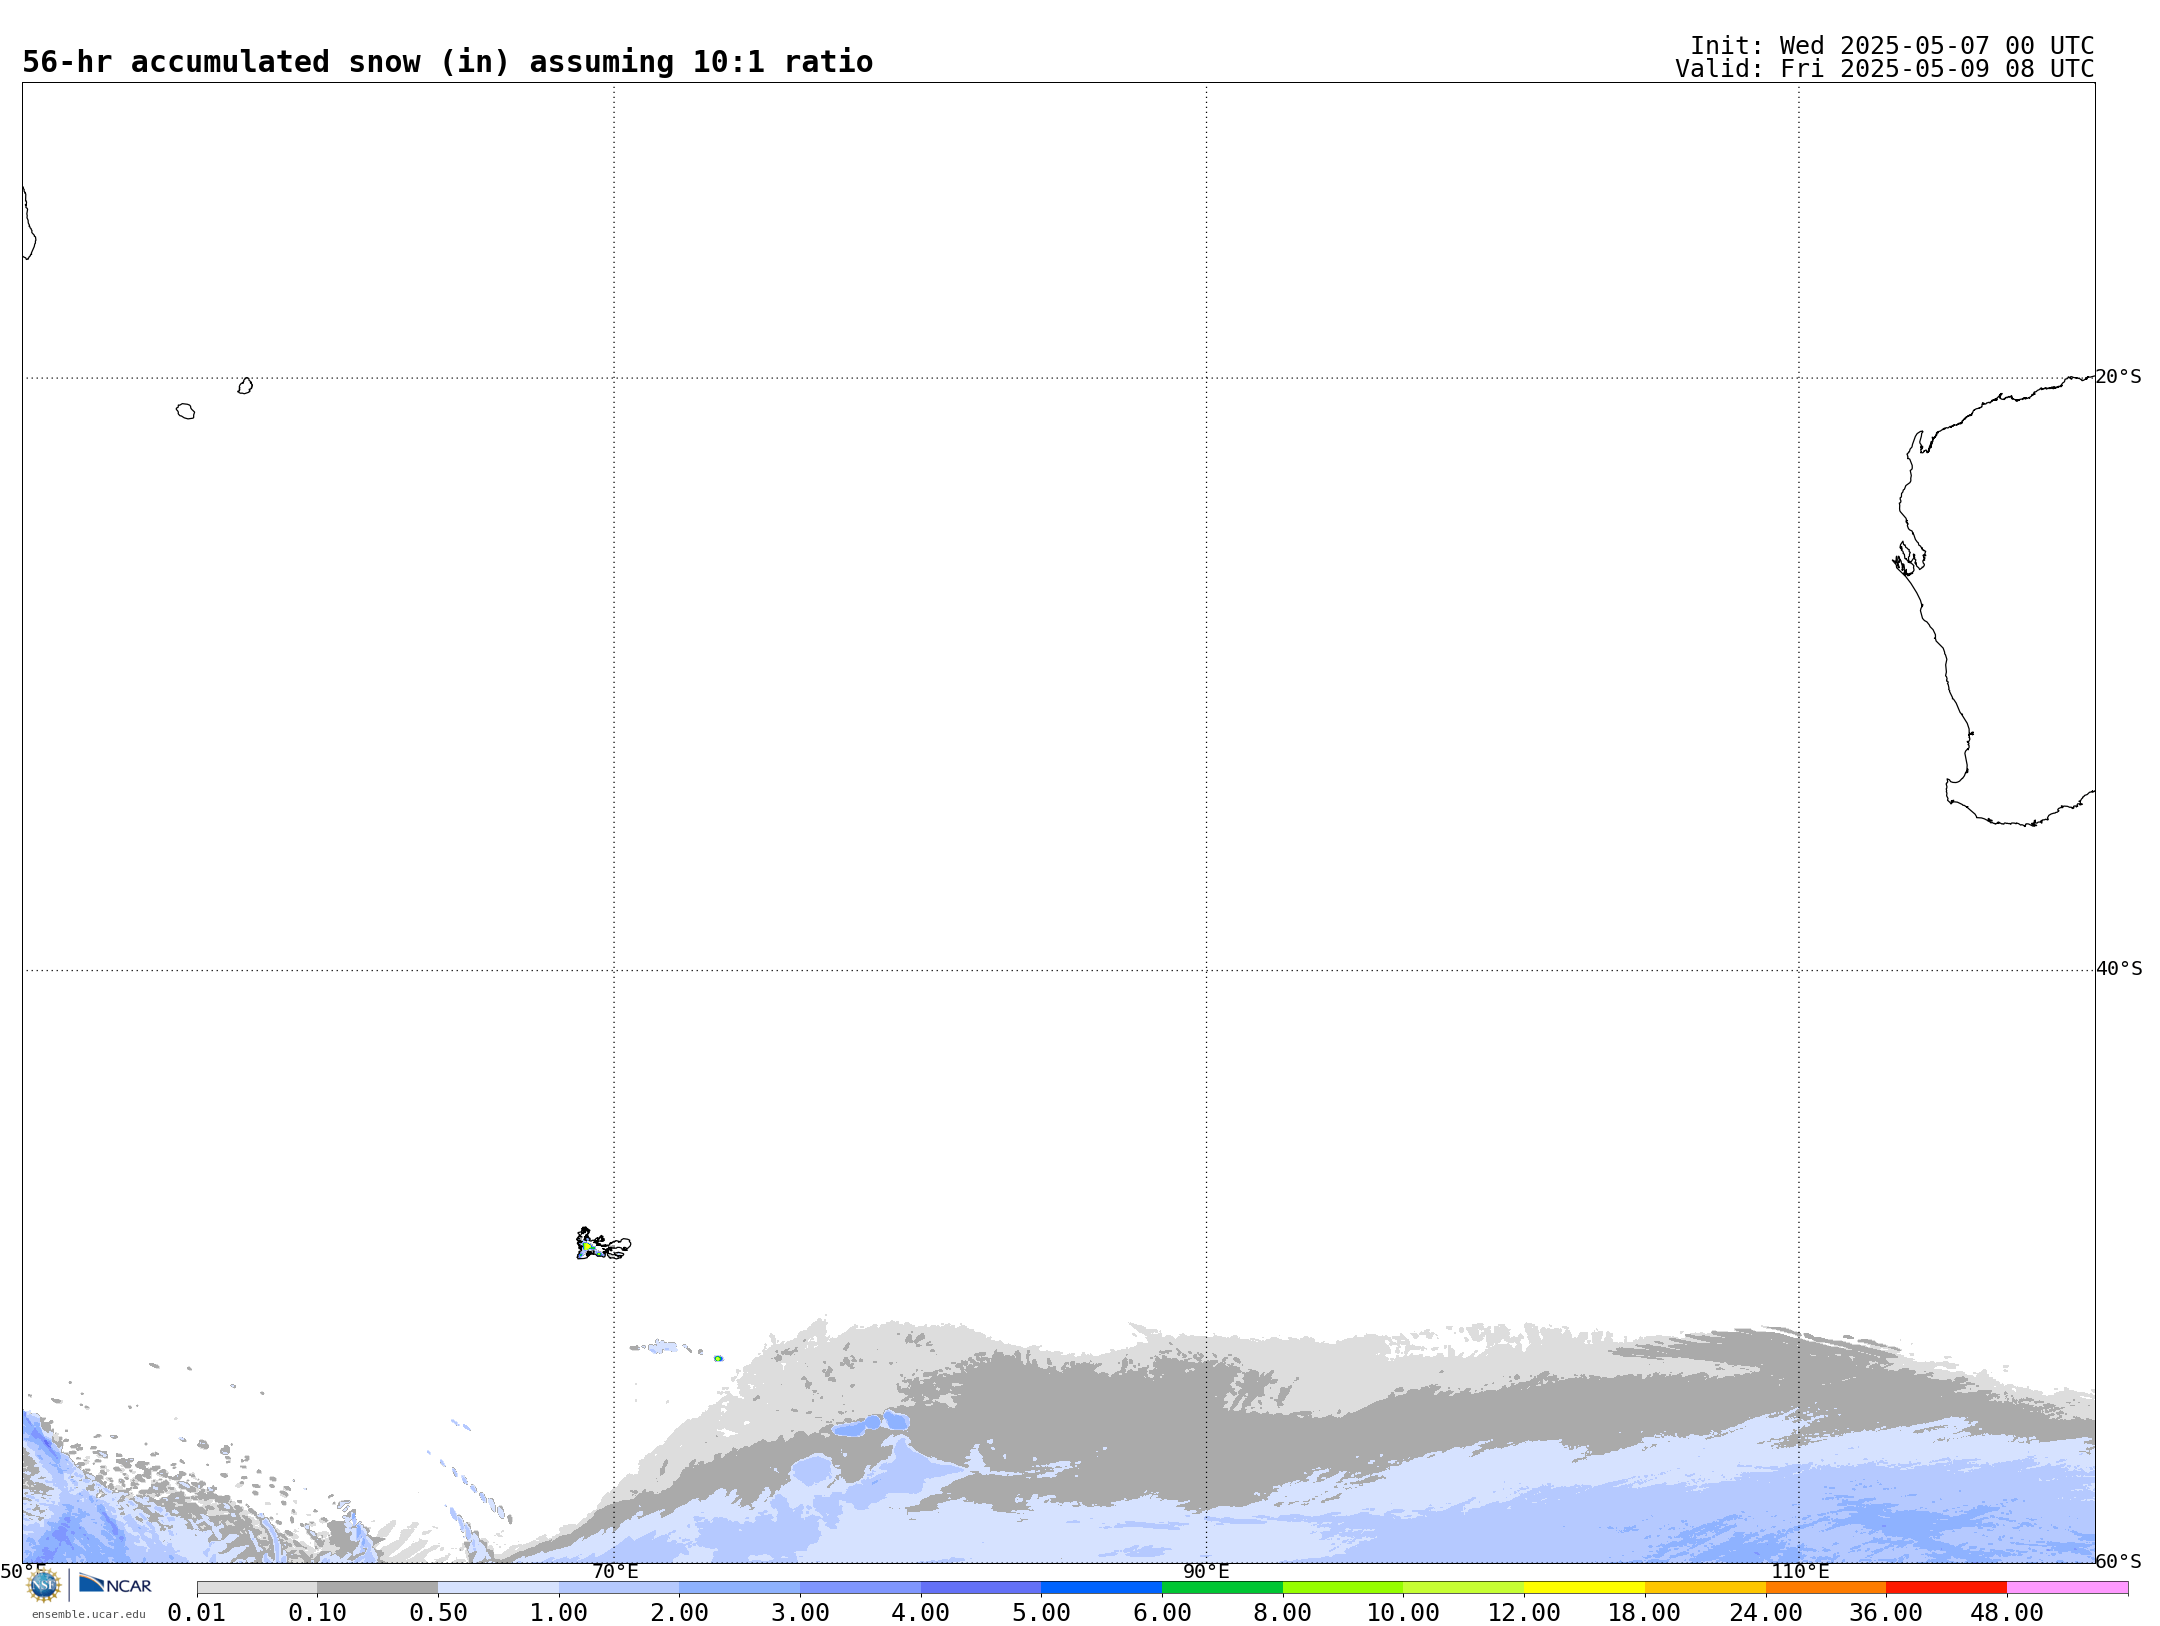Image resolution: width=2160 pixels, height=1626 pixels.
Task: Click the yellow 12.00–18.00 legend swatch
Action: point(1584,1588)
